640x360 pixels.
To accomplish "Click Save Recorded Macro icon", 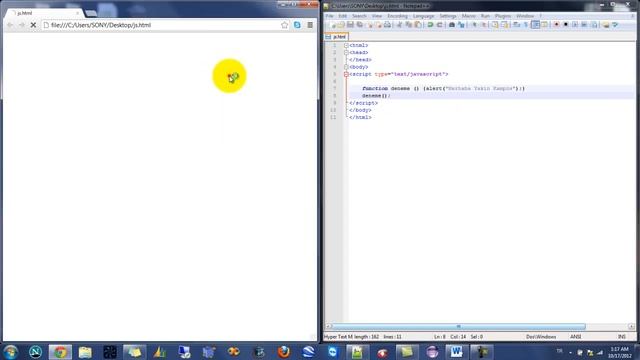I will [594, 25].
